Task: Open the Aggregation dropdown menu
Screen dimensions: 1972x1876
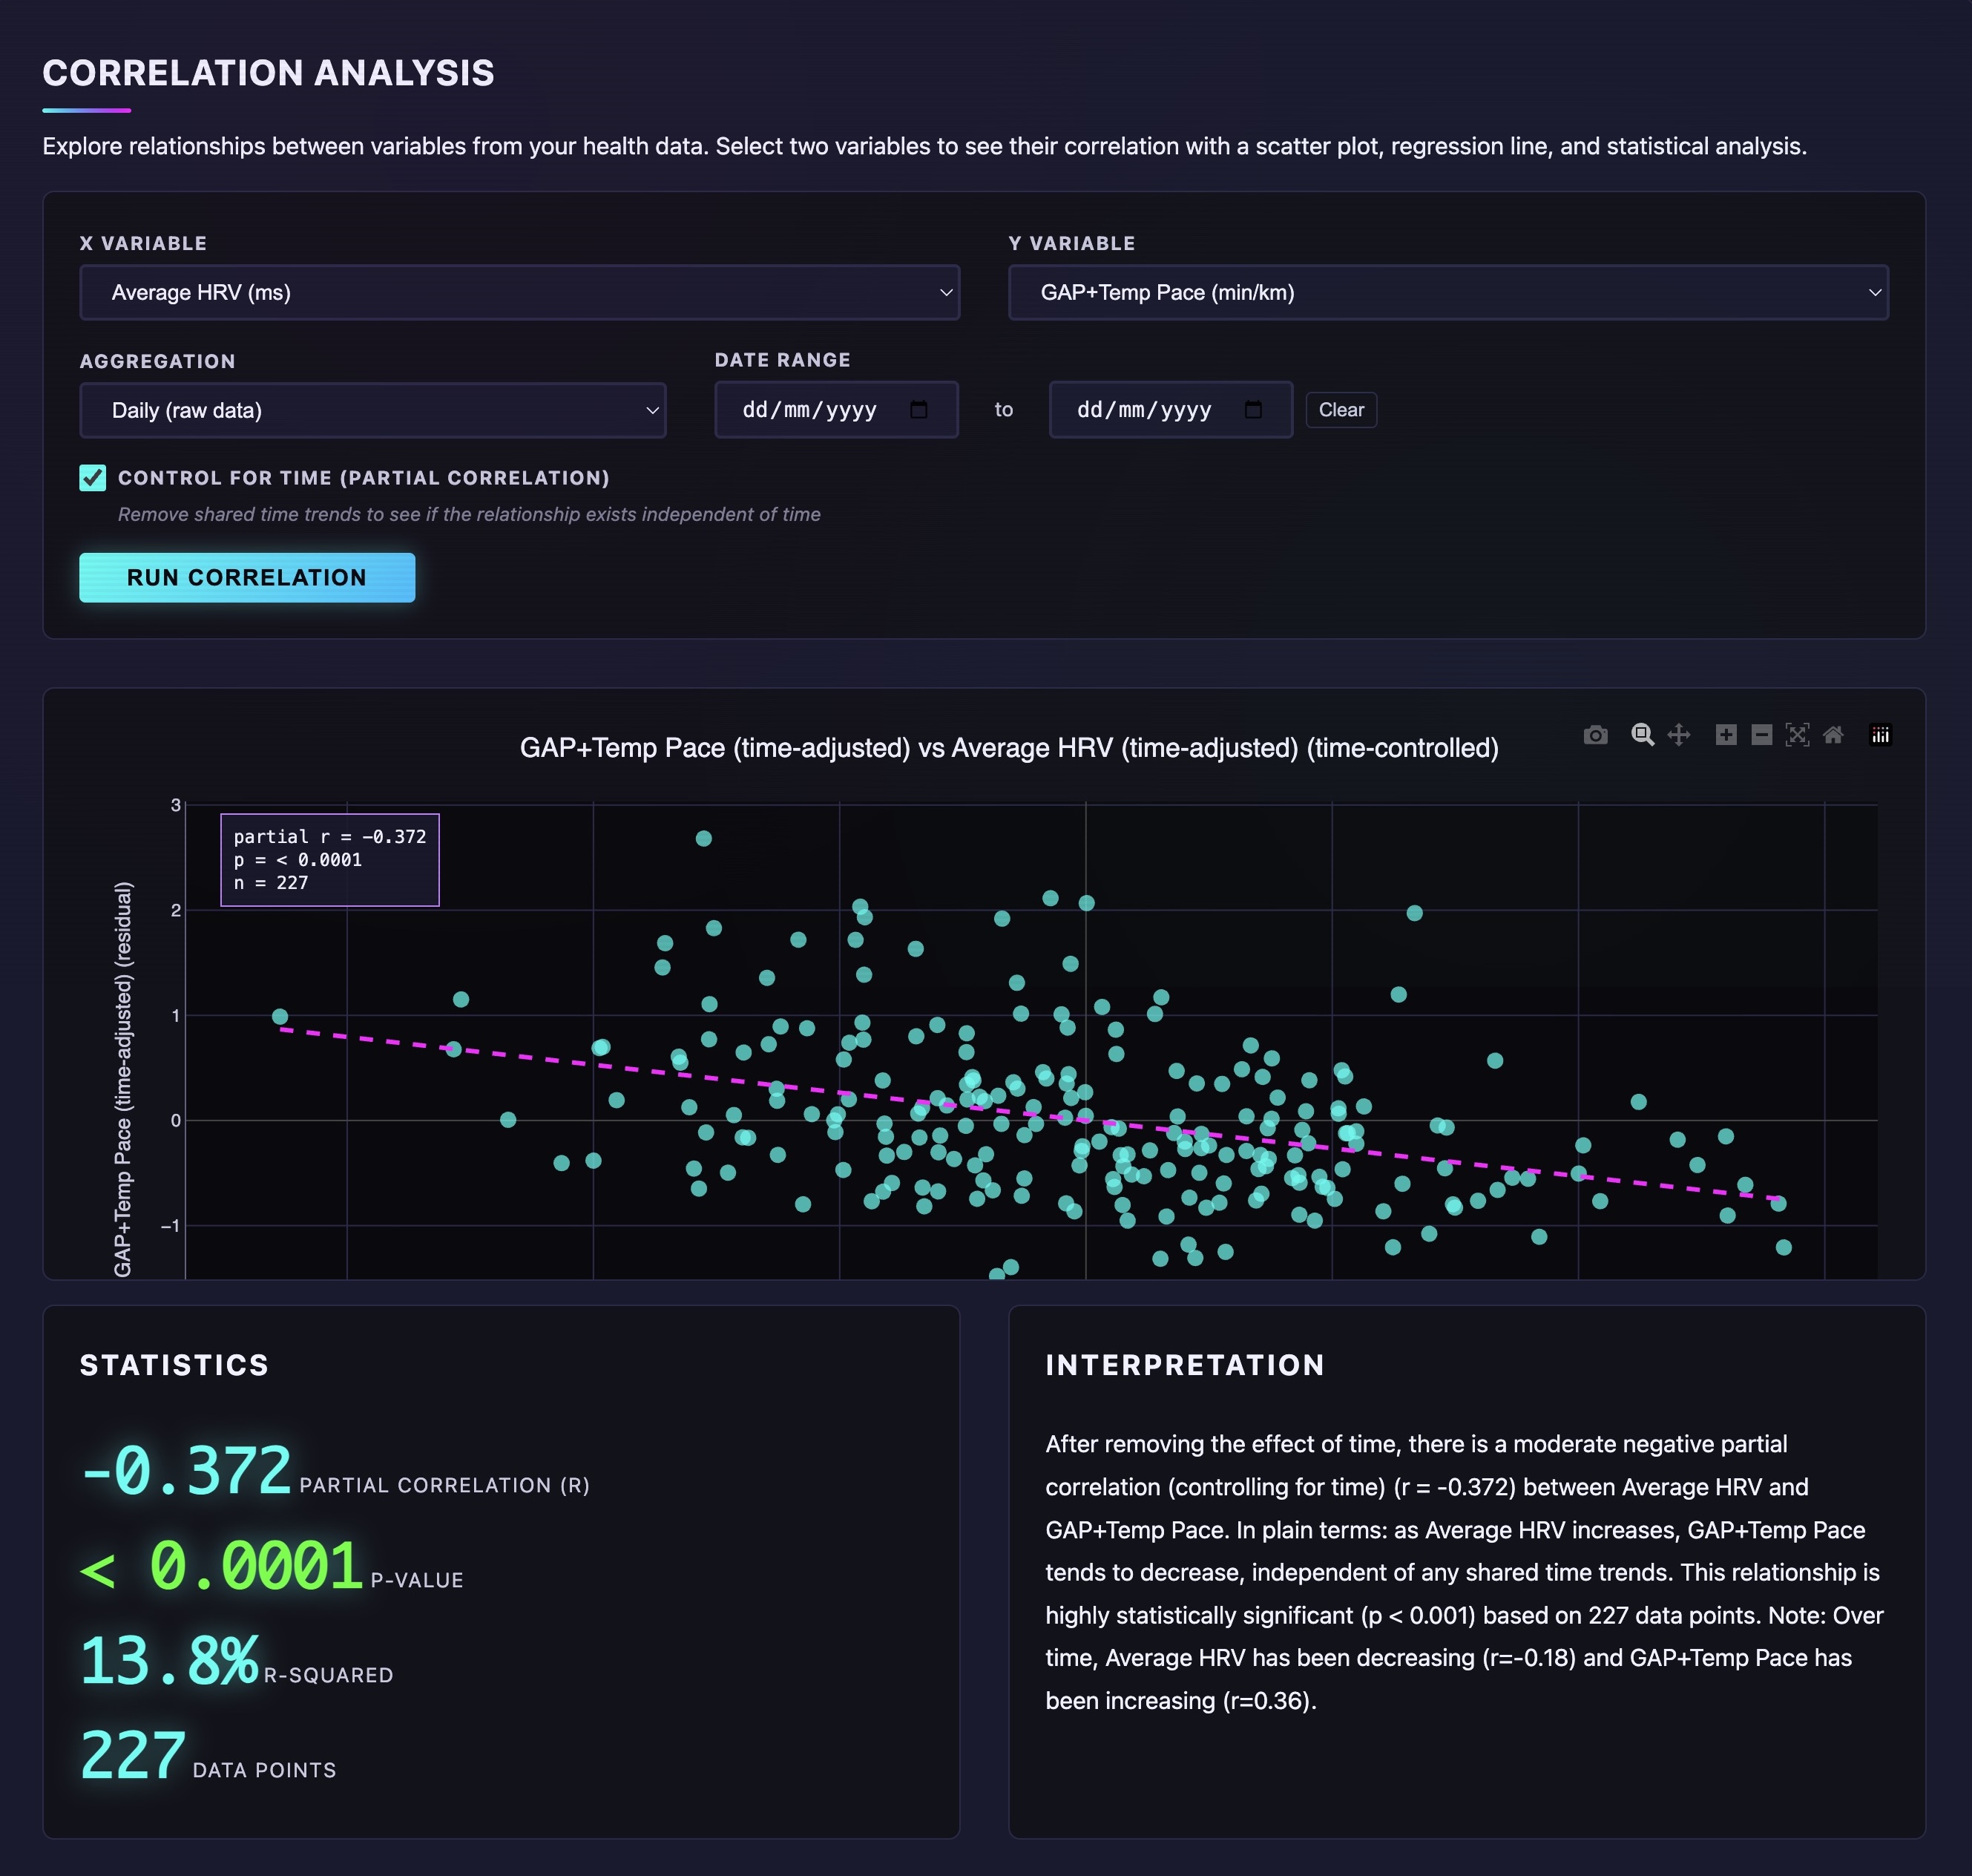Action: pyautogui.click(x=372, y=410)
